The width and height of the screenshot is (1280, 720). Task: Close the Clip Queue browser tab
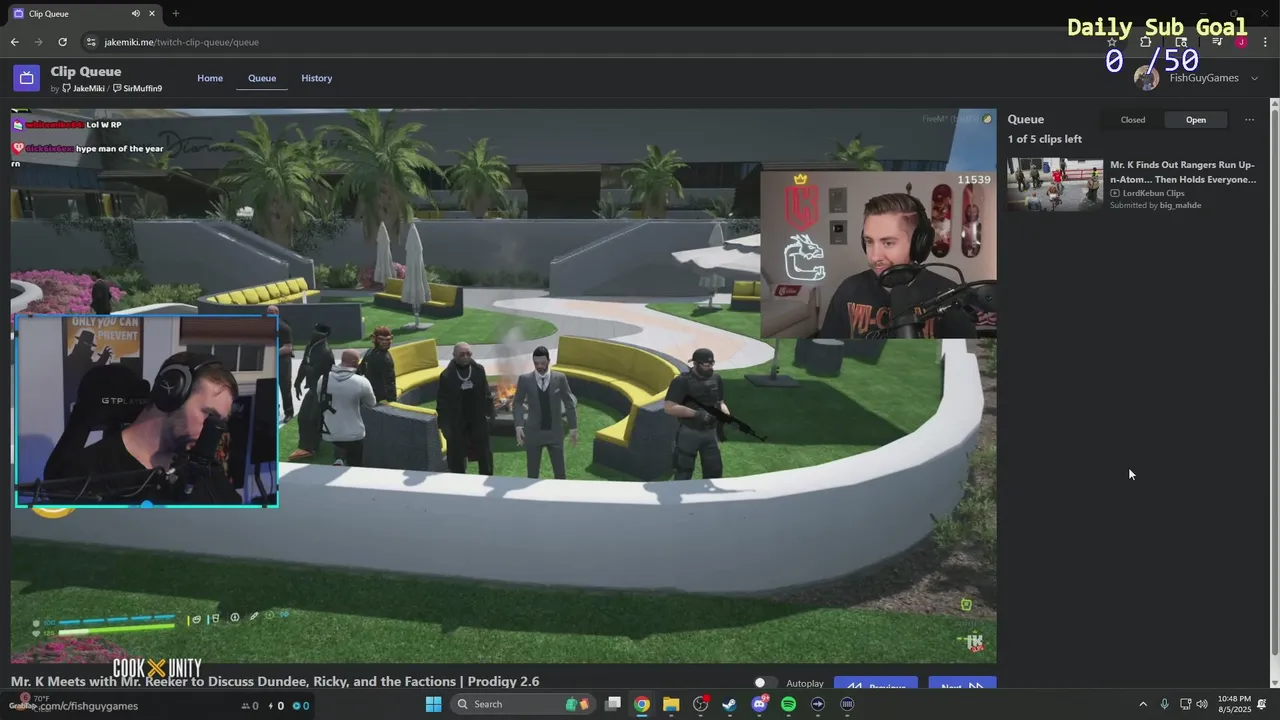point(152,13)
